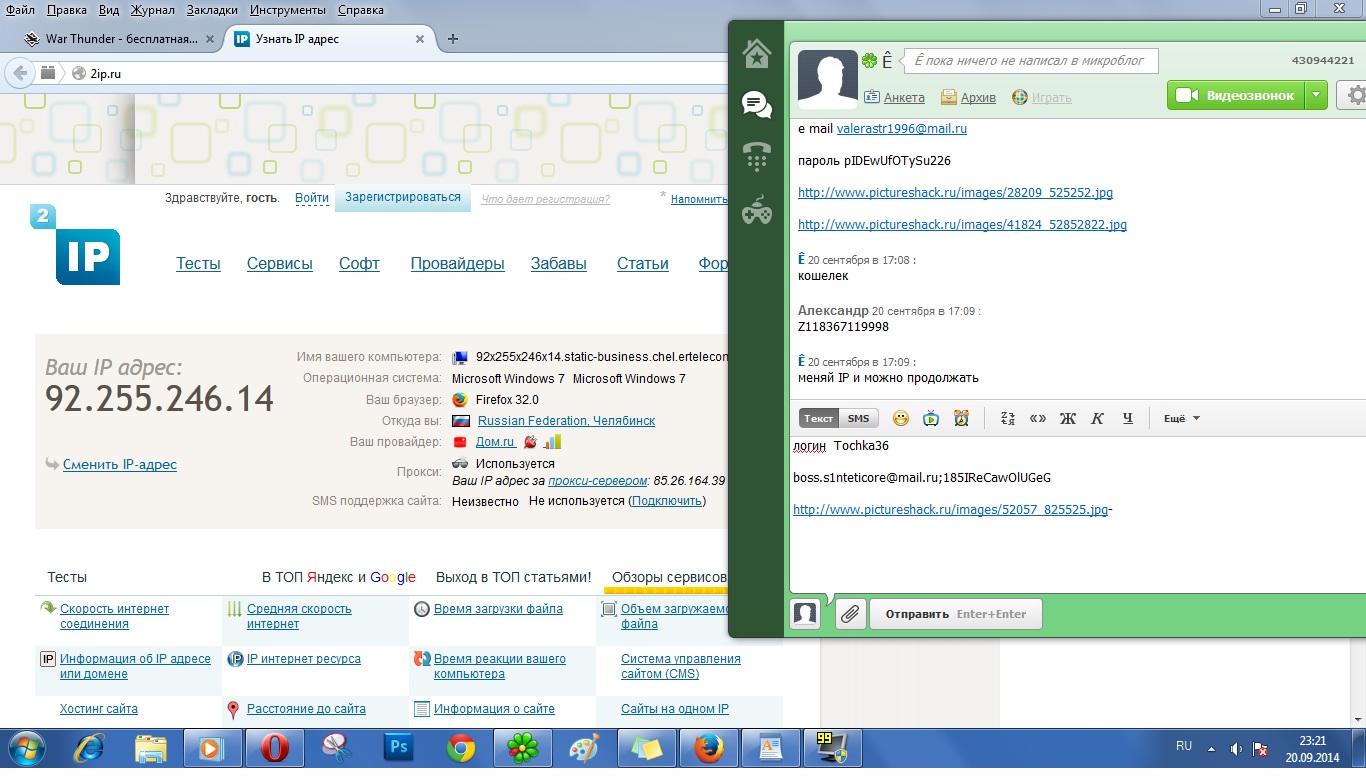Open Скорость интернет соединения test link
The image size is (1366, 780).
coord(114,616)
